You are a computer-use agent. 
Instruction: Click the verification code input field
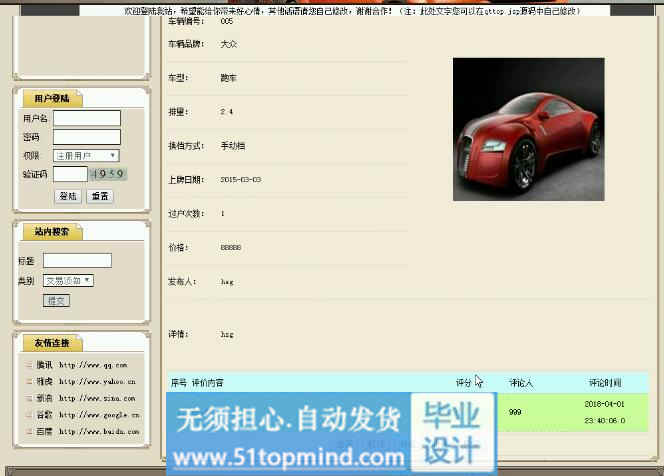[x=70, y=174]
